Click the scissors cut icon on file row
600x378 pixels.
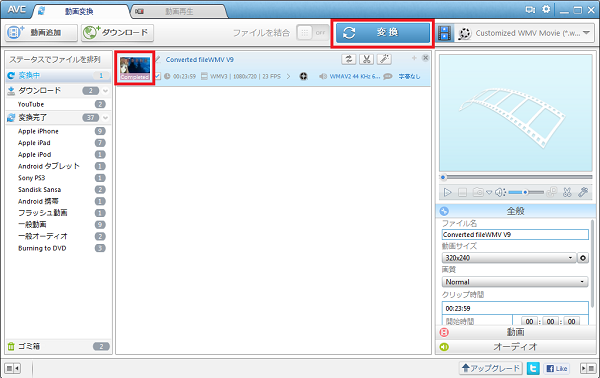coord(366,59)
